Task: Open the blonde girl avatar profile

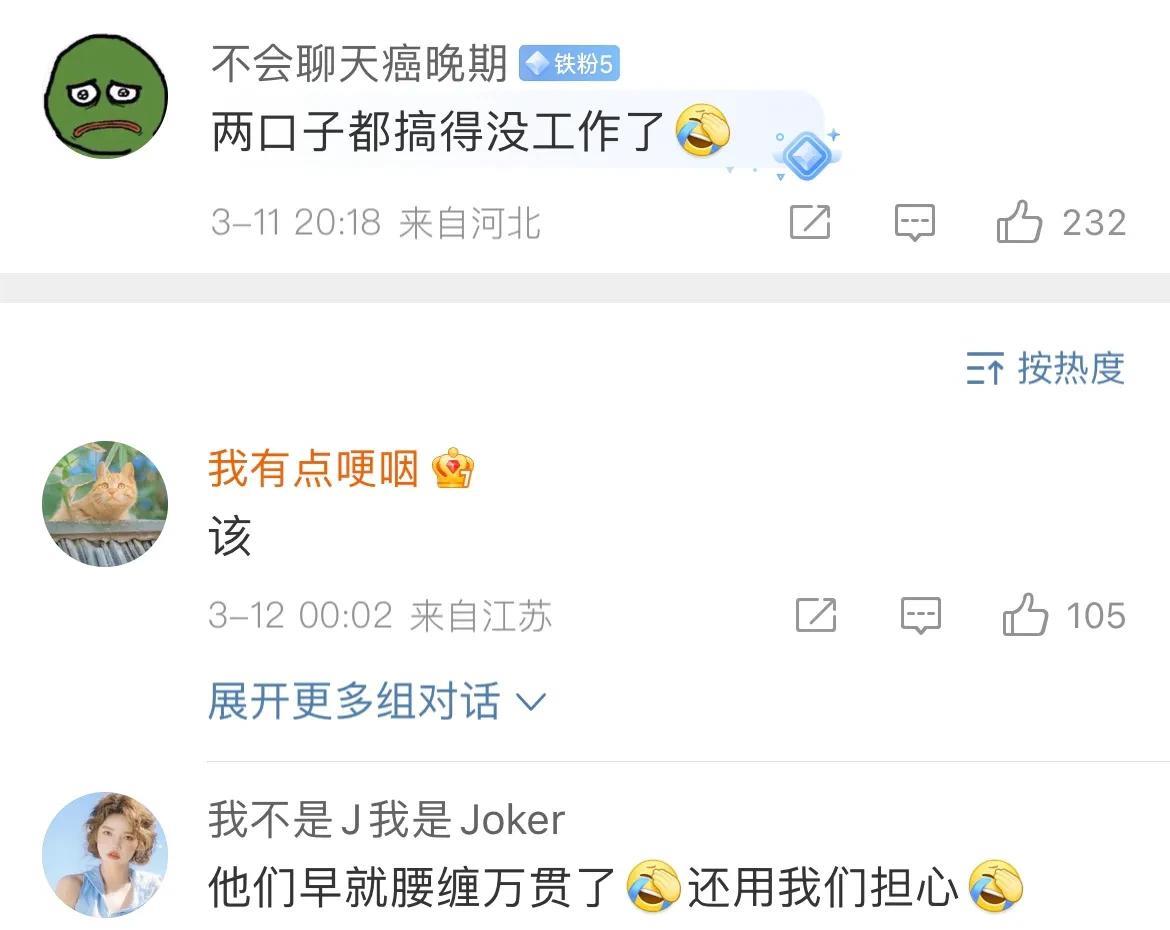Action: [x=105, y=855]
